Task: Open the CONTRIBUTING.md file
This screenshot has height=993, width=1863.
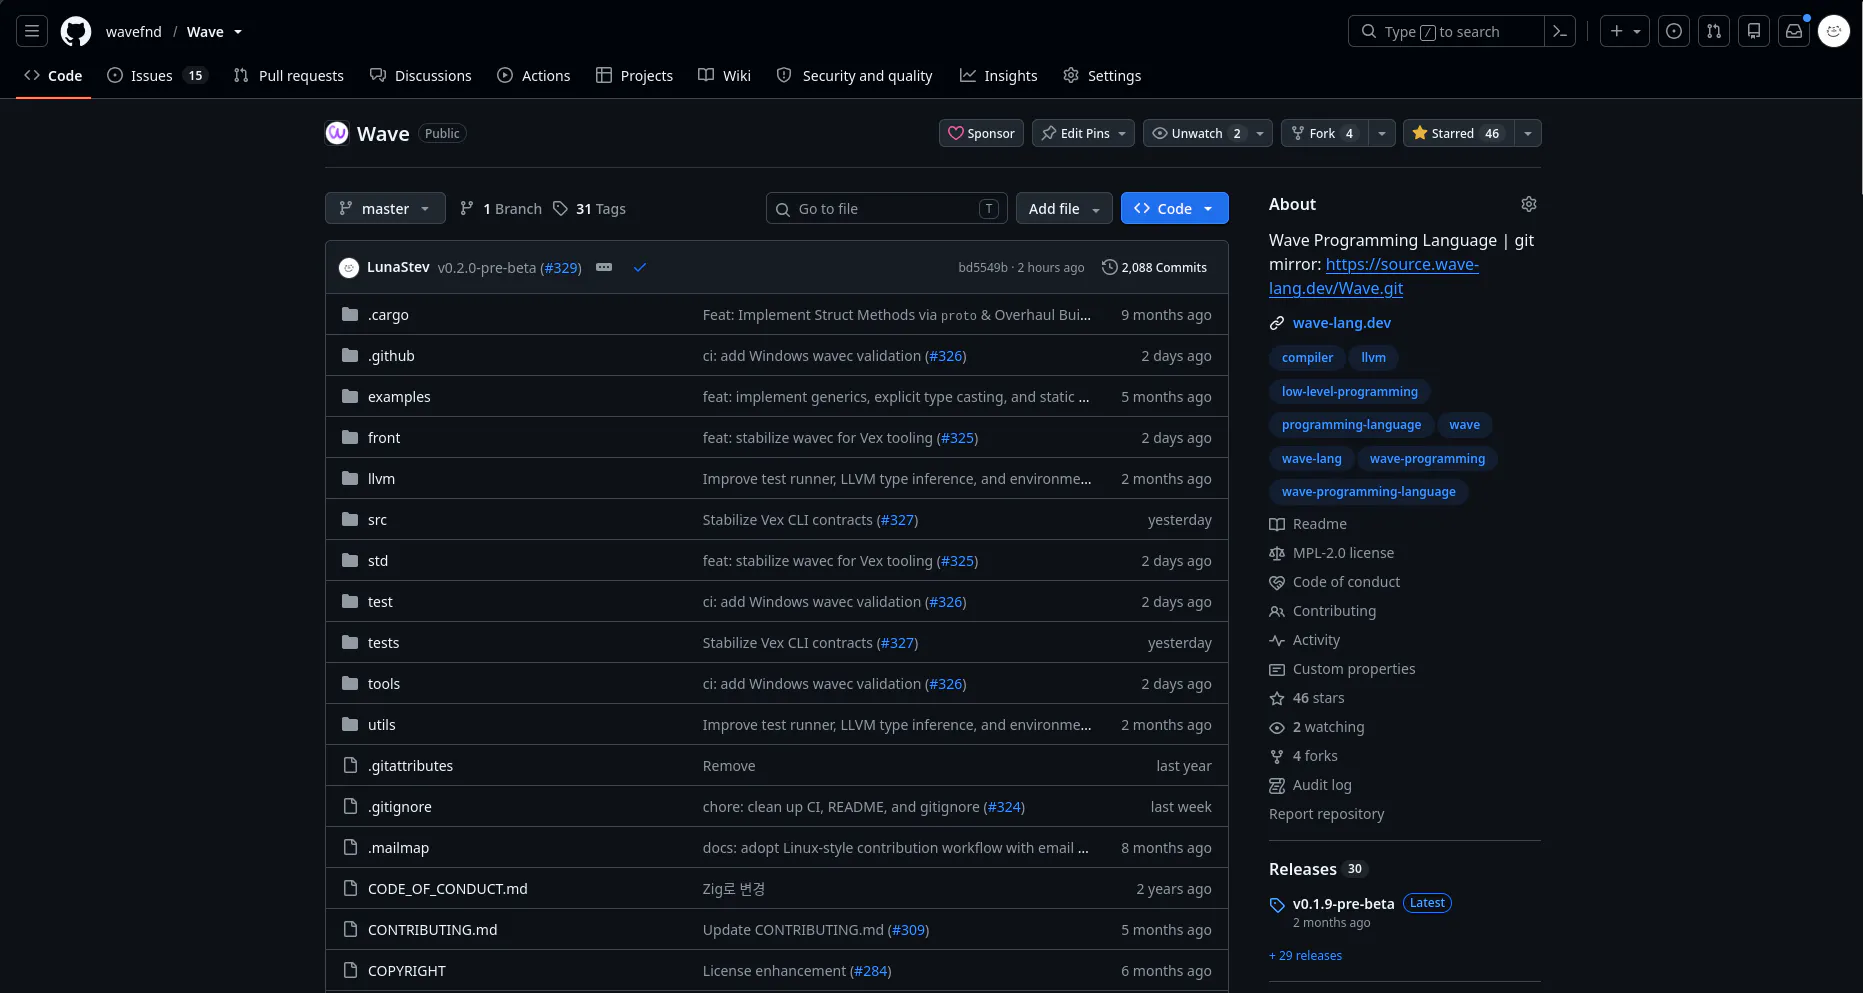Action: coord(432,930)
